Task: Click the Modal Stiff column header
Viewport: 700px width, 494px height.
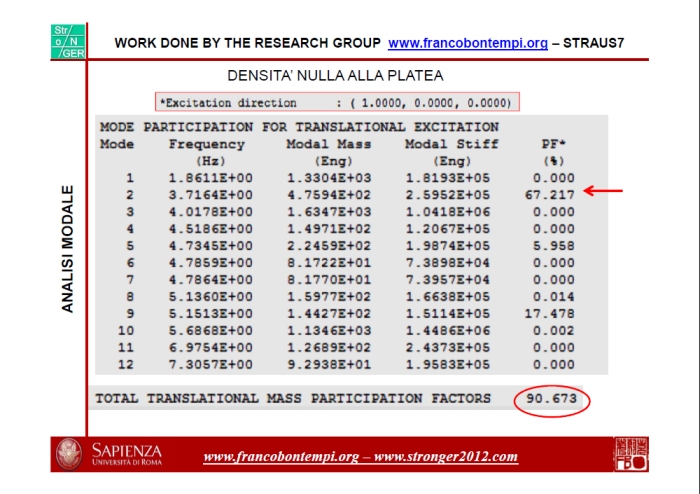Action: coord(445,144)
